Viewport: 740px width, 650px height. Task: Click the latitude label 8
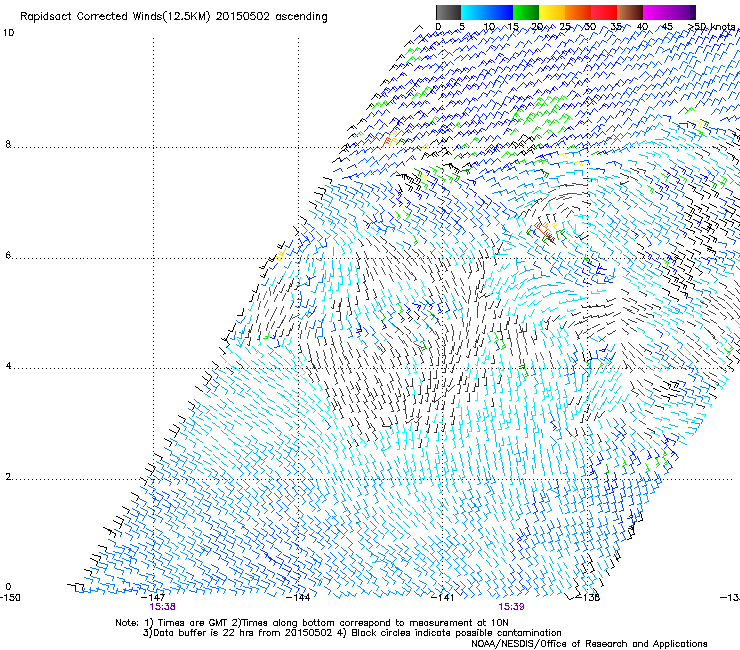coord(8,144)
